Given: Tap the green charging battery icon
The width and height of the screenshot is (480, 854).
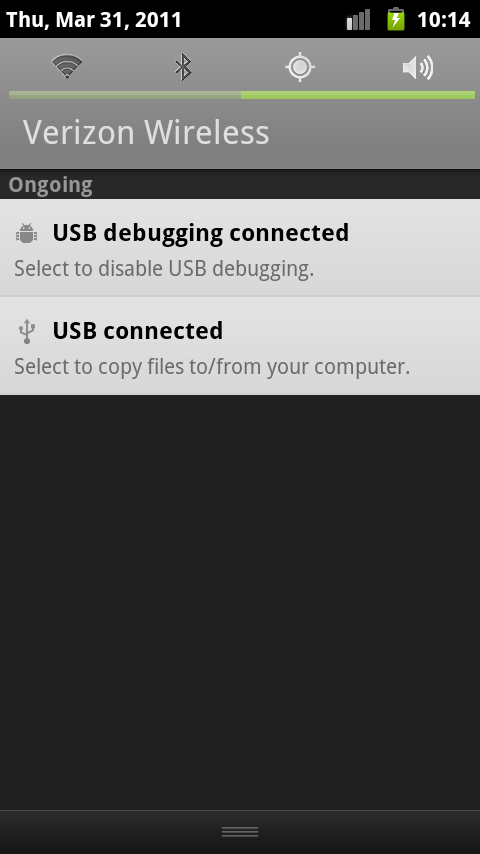Looking at the screenshot, I should (x=396, y=19).
